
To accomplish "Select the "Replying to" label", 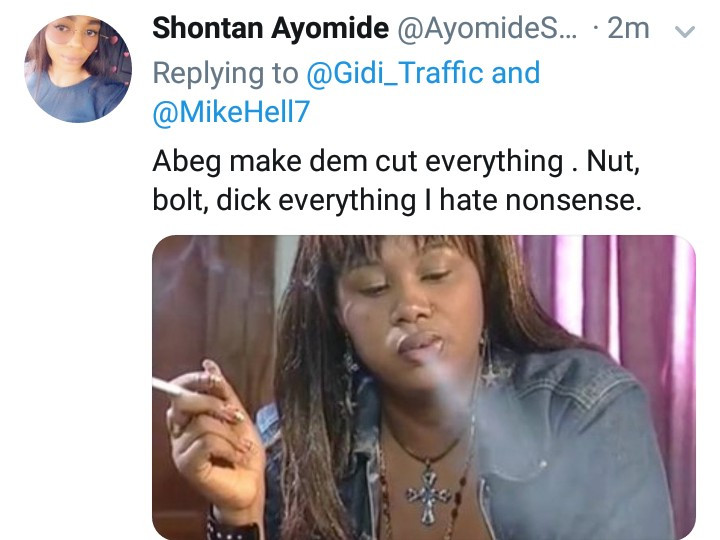I will 225,73.
